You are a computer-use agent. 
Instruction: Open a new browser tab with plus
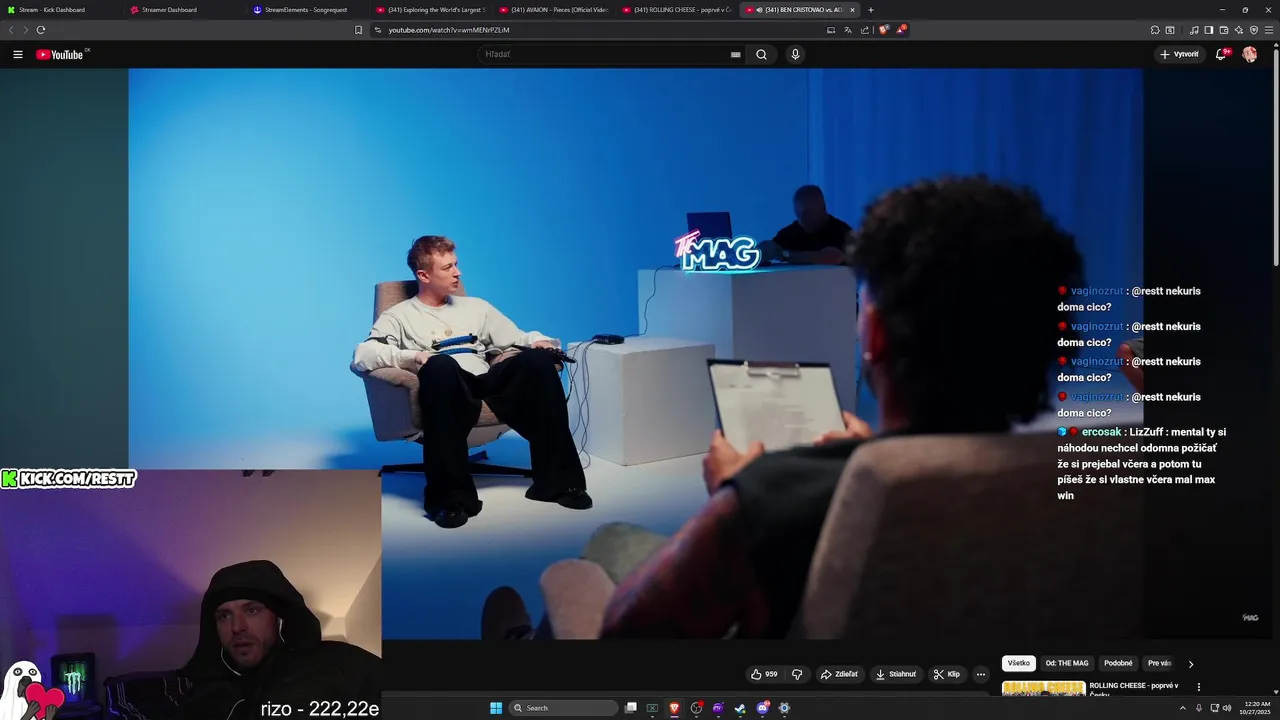tap(871, 10)
